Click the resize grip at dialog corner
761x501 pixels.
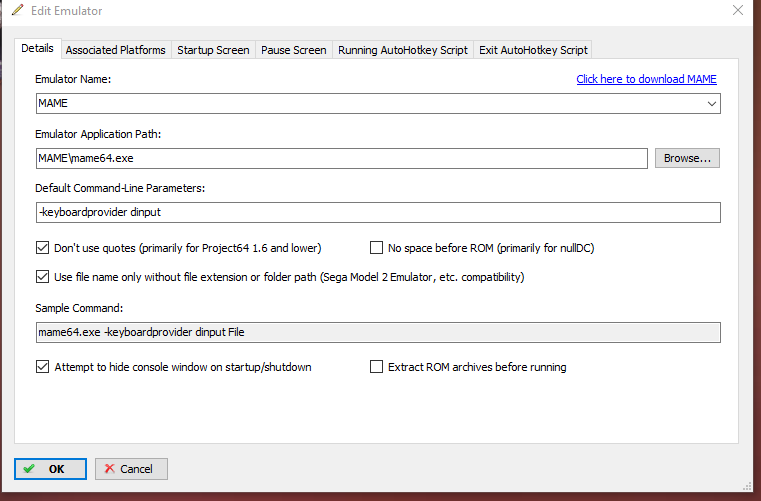(747, 487)
